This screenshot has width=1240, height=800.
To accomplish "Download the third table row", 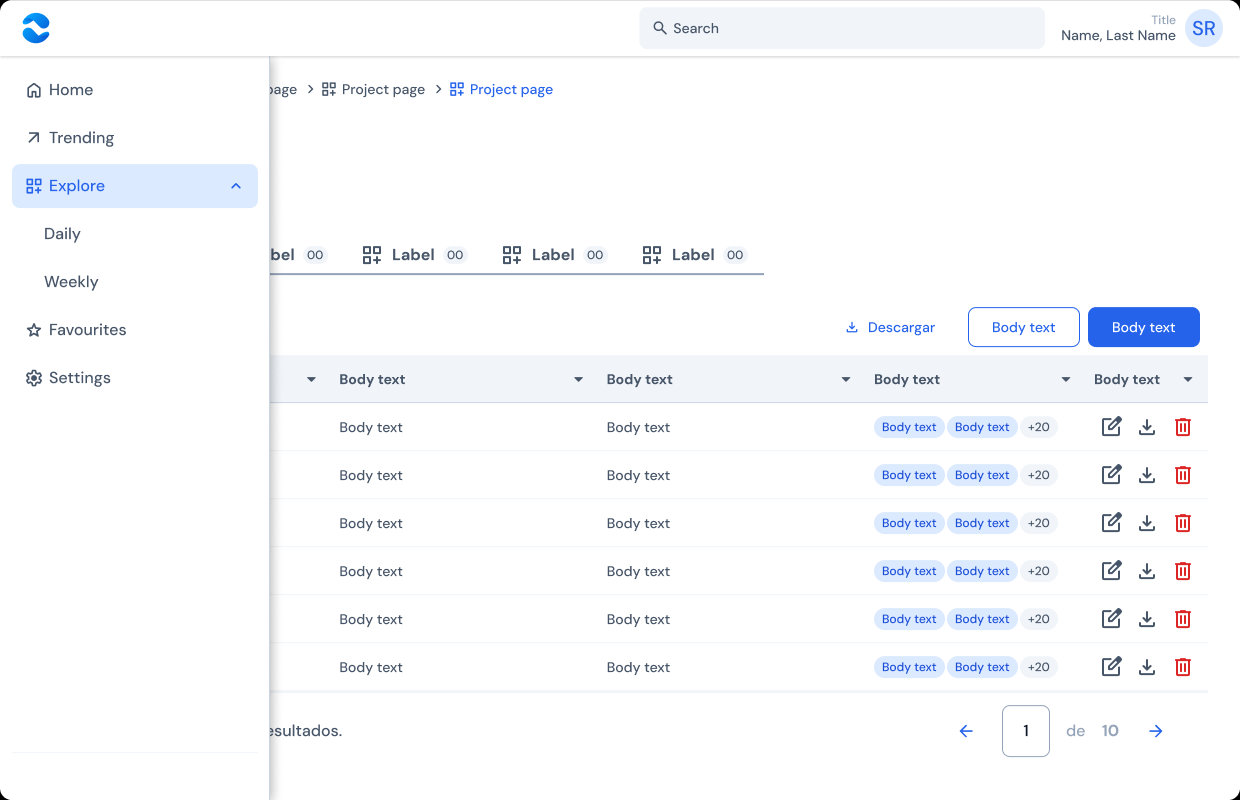I will tap(1147, 523).
